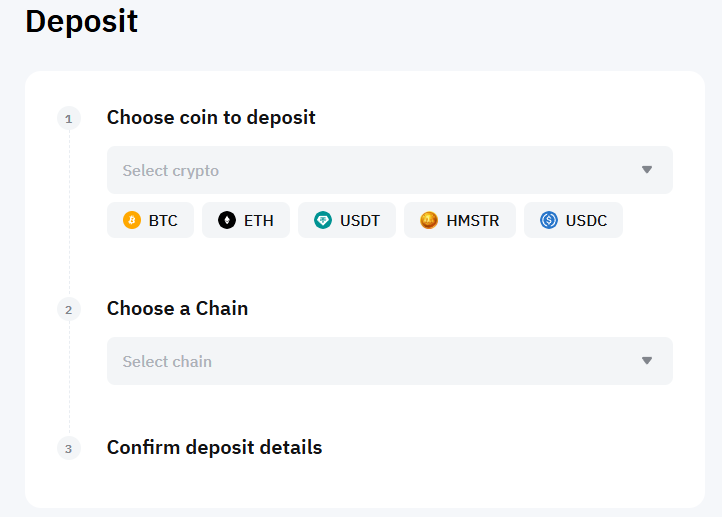The height and width of the screenshot is (517, 722).
Task: Choose the BTC quick-select chip
Action: coord(150,220)
